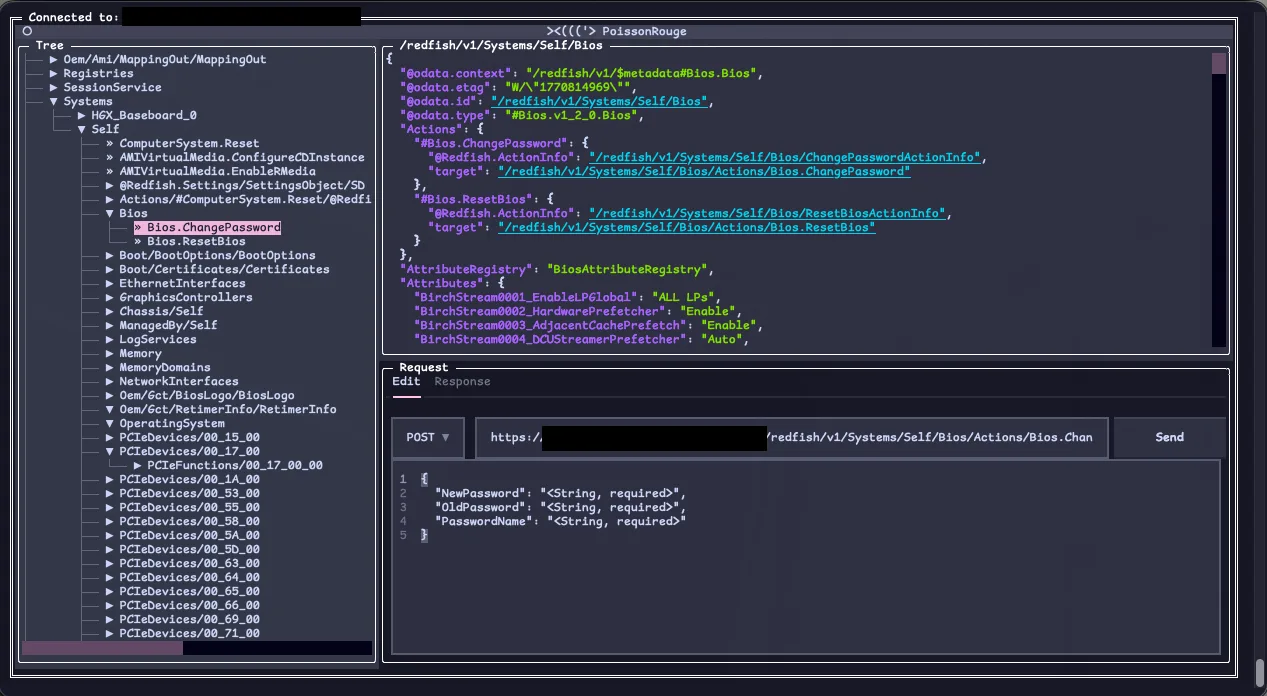The height and width of the screenshot is (696, 1267).
Task: Open the NetworkInterfaces tree item
Action: coord(179,381)
